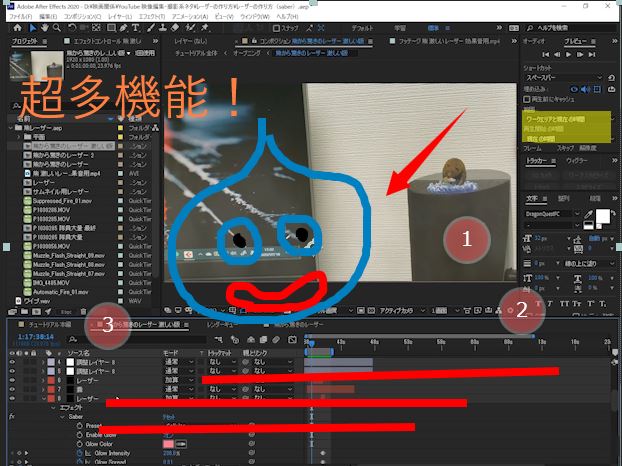Open the Layer (L) menu
622x466 pixels.
tap(120, 17)
